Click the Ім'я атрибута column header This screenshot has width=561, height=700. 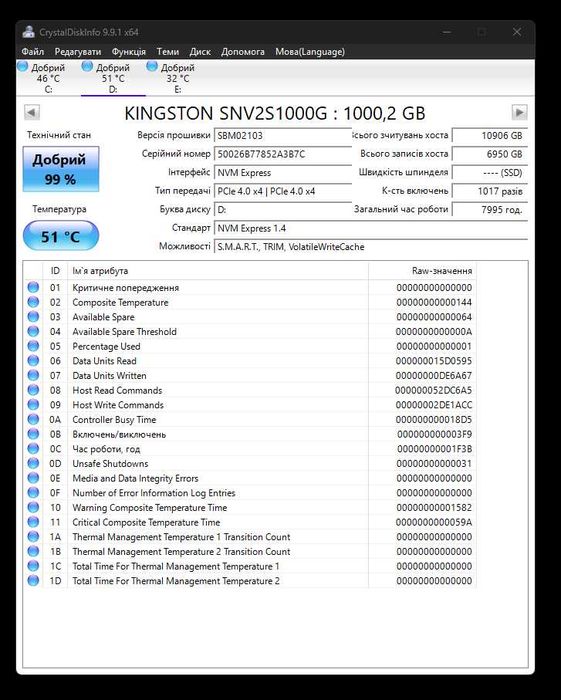(x=218, y=271)
